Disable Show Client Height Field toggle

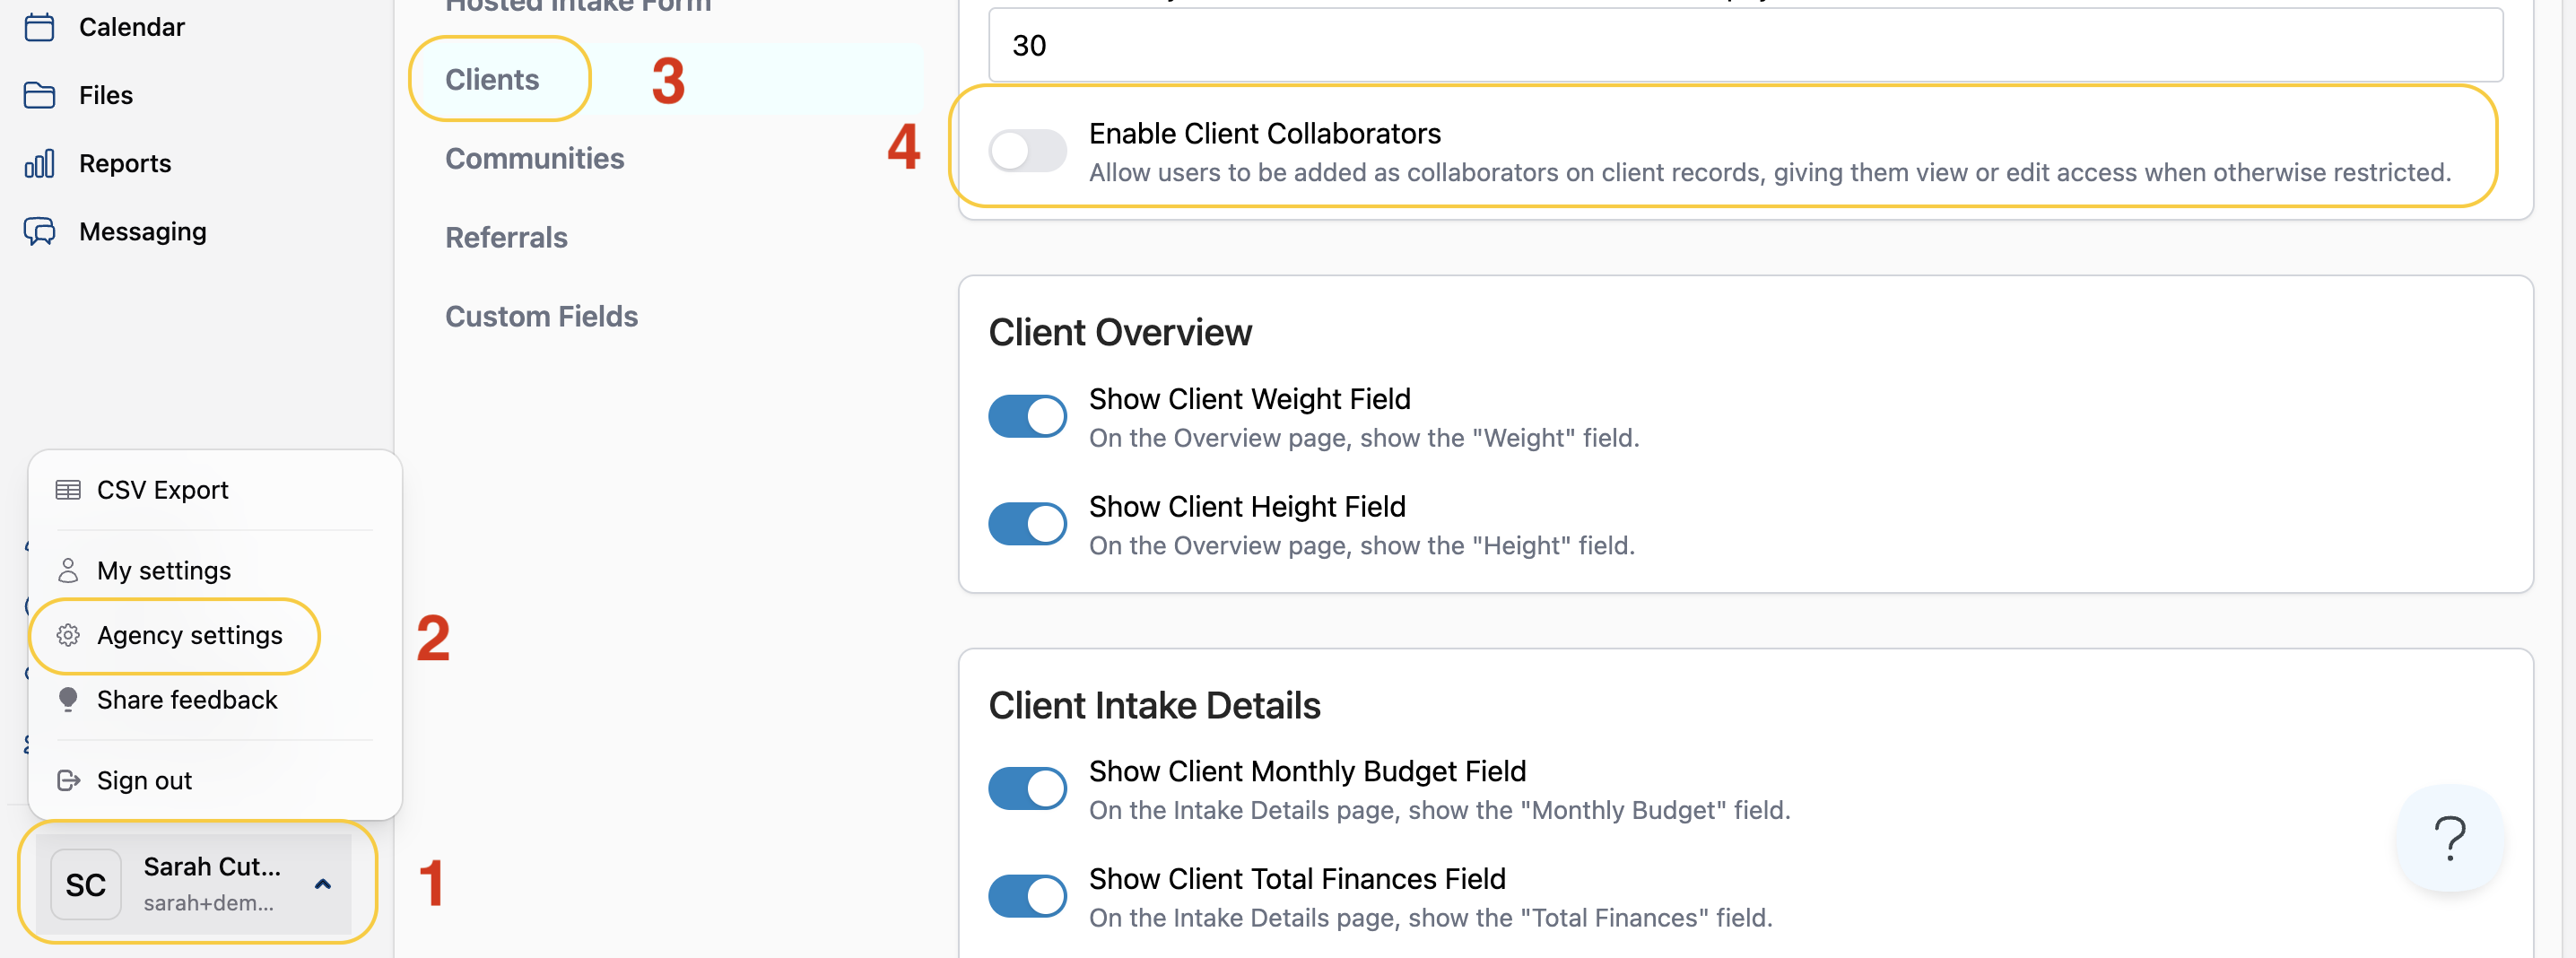point(1027,523)
